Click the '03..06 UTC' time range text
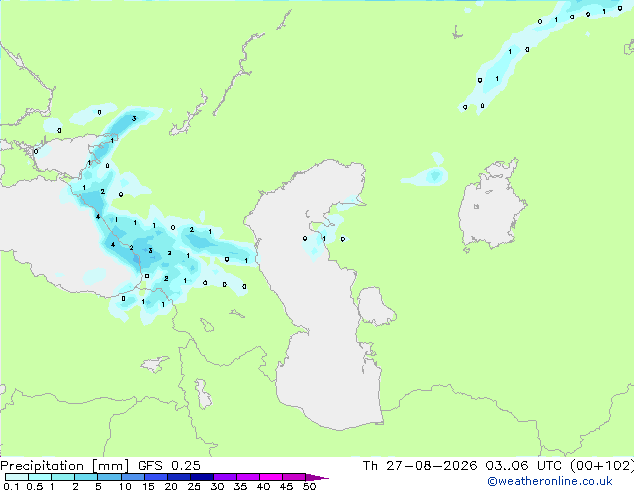This screenshot has width=634, height=490. click(x=524, y=466)
